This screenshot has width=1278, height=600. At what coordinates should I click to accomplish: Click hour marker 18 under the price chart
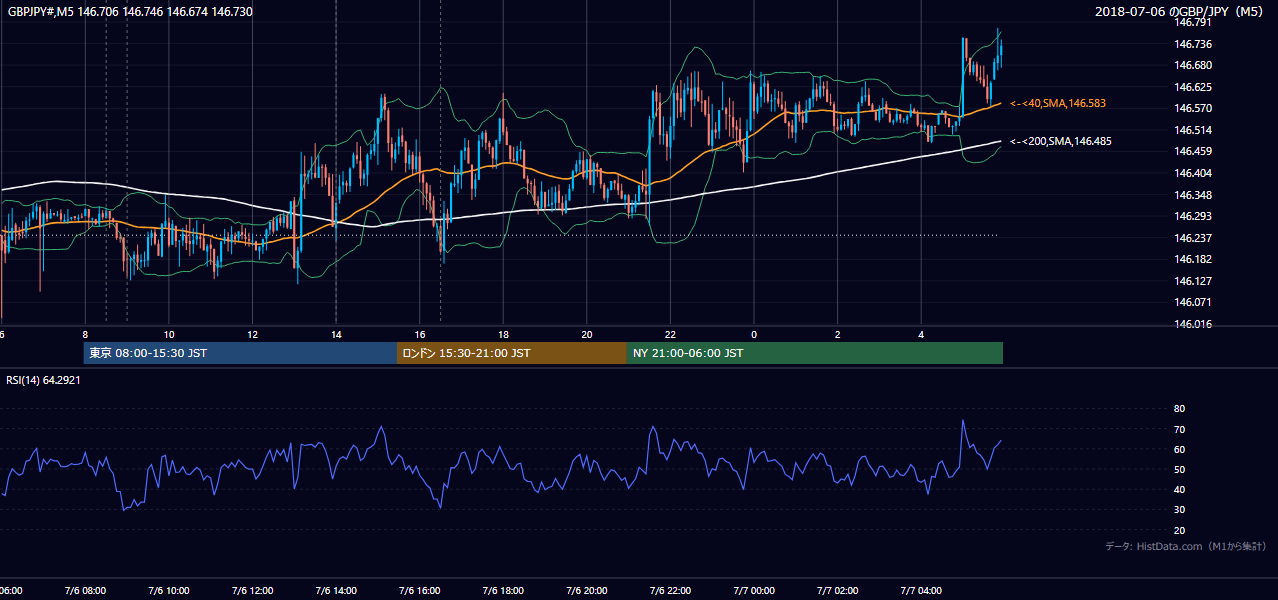pyautogui.click(x=503, y=334)
